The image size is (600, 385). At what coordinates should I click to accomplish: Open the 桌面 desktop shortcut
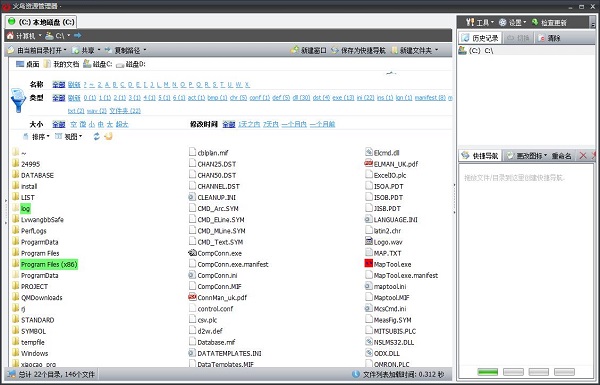[x=28, y=64]
